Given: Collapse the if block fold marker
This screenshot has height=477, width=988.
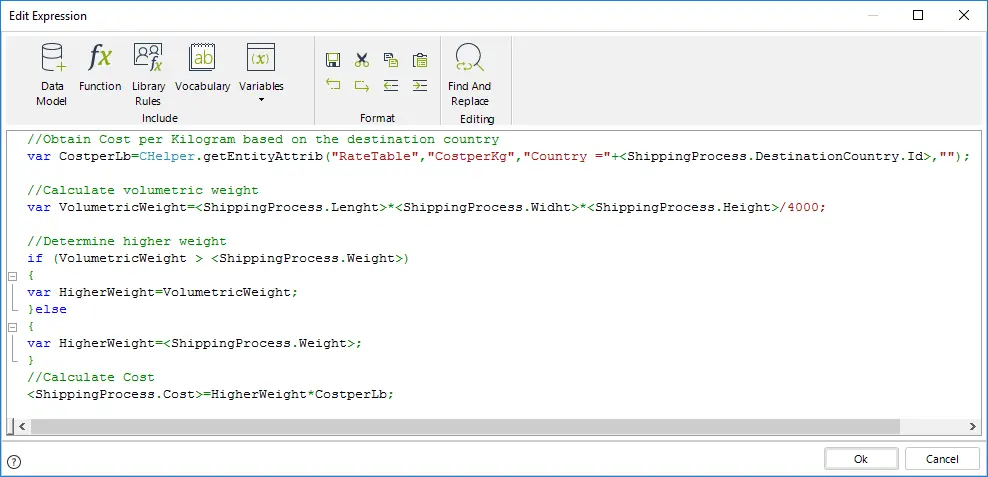Looking at the screenshot, I should [x=12, y=276].
